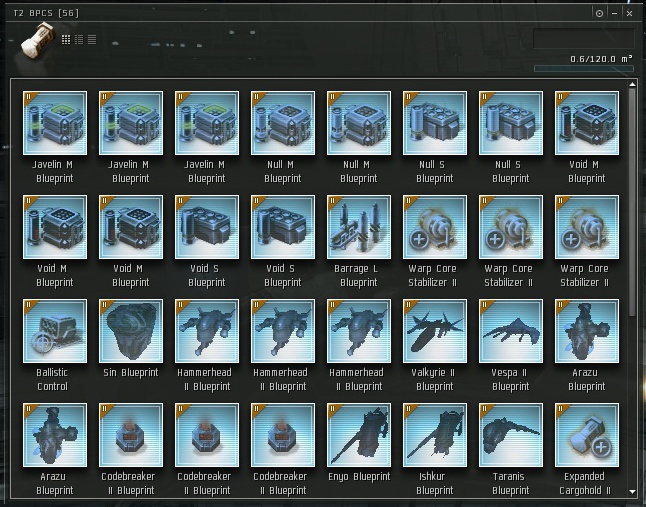Select the Taranis Blueprint icon
This screenshot has width=646, height=507.
click(511, 435)
